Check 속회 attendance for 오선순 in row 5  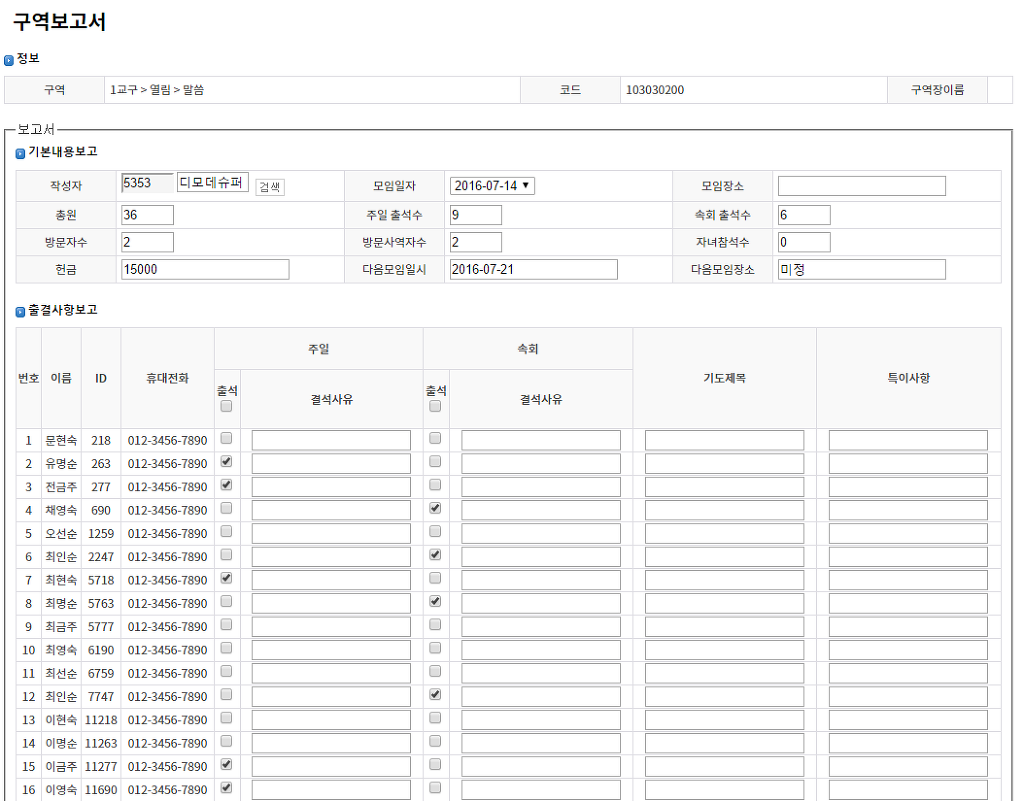[x=435, y=531]
